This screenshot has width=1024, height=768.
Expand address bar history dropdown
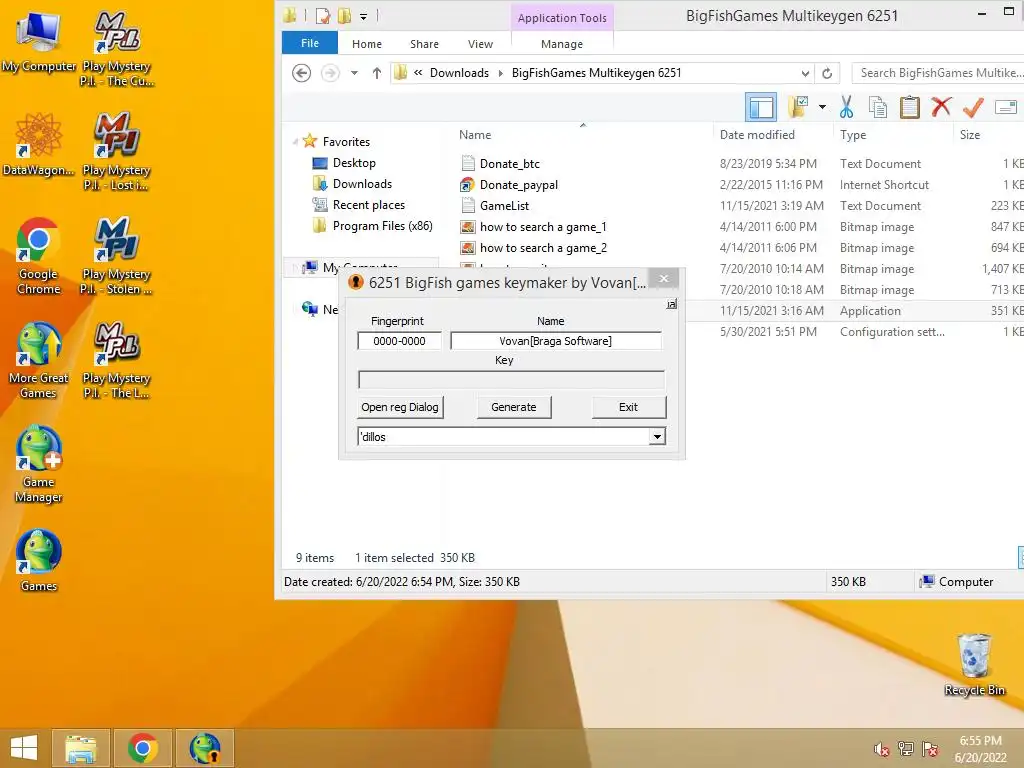coord(805,73)
